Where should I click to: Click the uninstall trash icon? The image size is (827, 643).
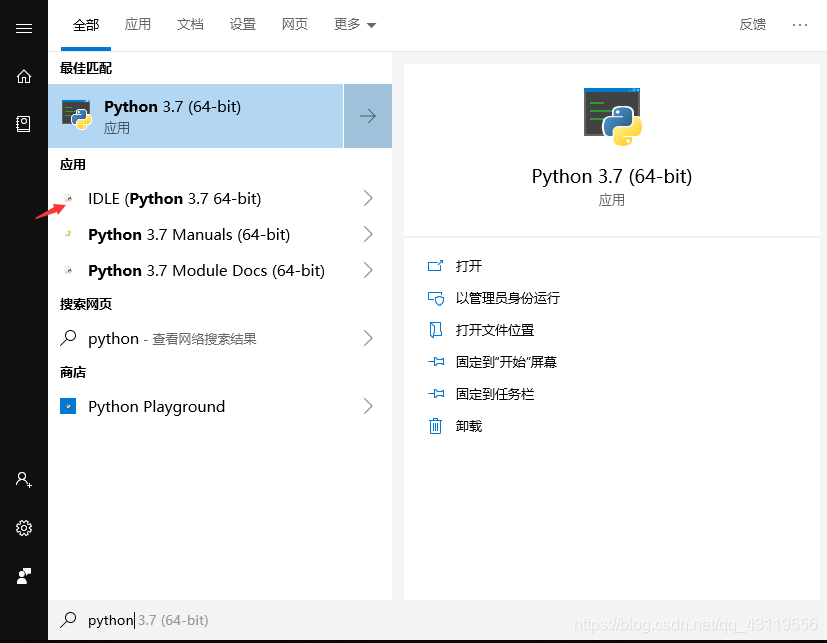coord(435,426)
